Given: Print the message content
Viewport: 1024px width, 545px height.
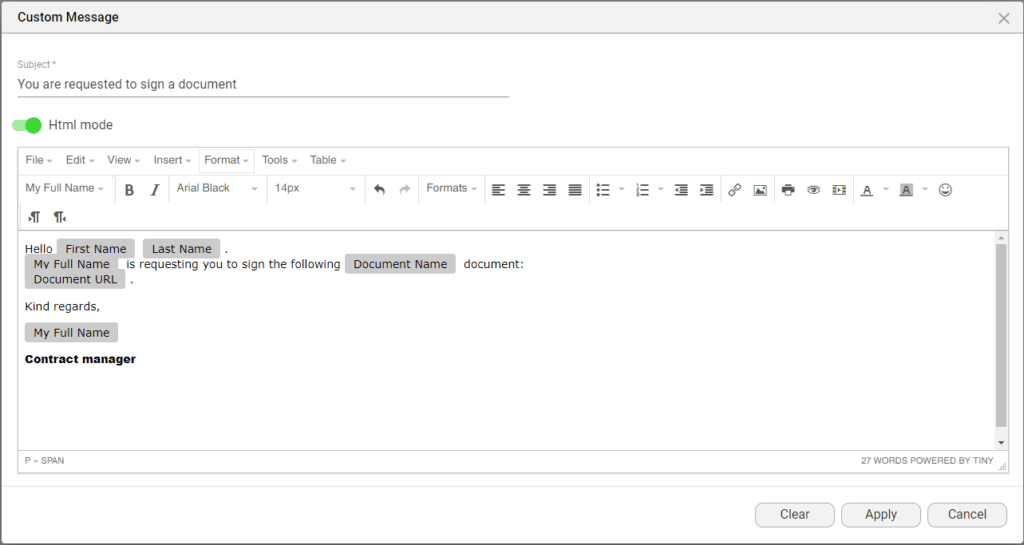Looking at the screenshot, I should (788, 190).
